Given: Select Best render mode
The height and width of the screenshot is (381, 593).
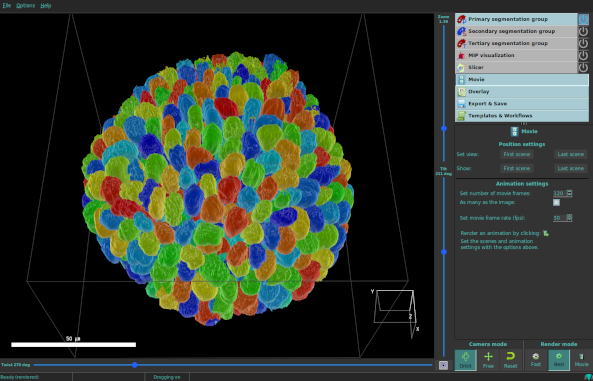Looking at the screenshot, I should [x=559, y=360].
